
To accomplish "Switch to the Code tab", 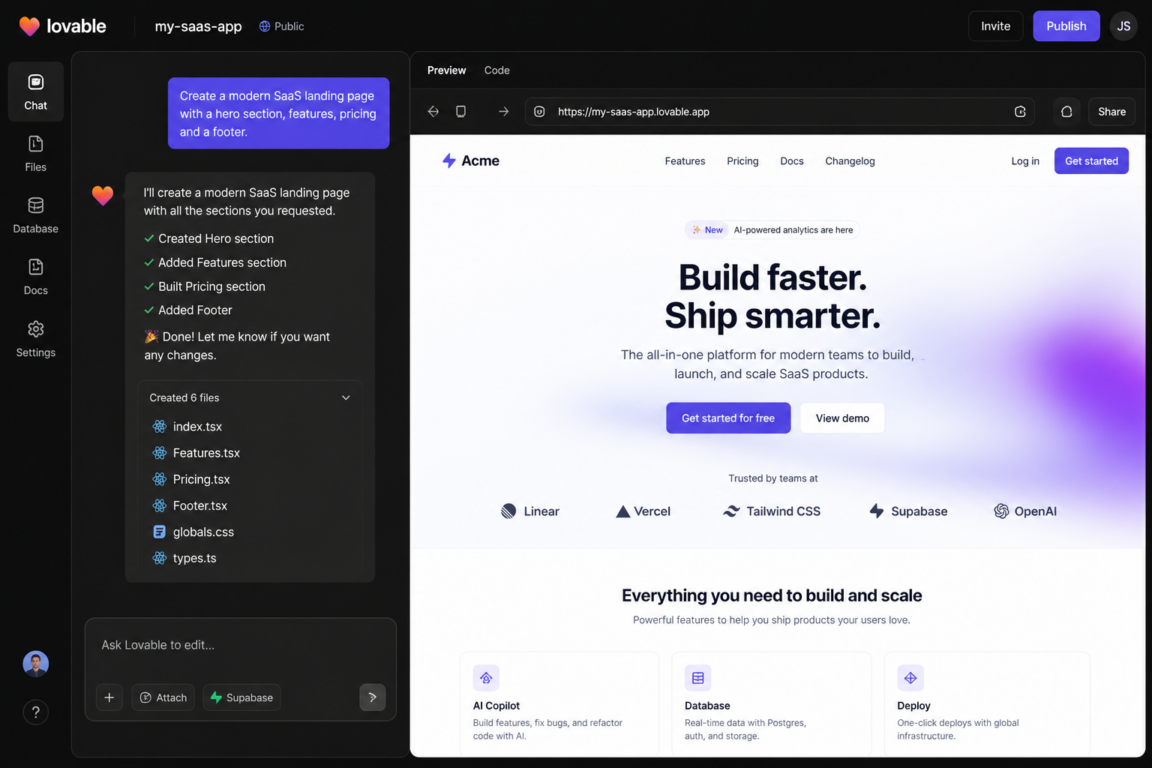I will click(496, 70).
